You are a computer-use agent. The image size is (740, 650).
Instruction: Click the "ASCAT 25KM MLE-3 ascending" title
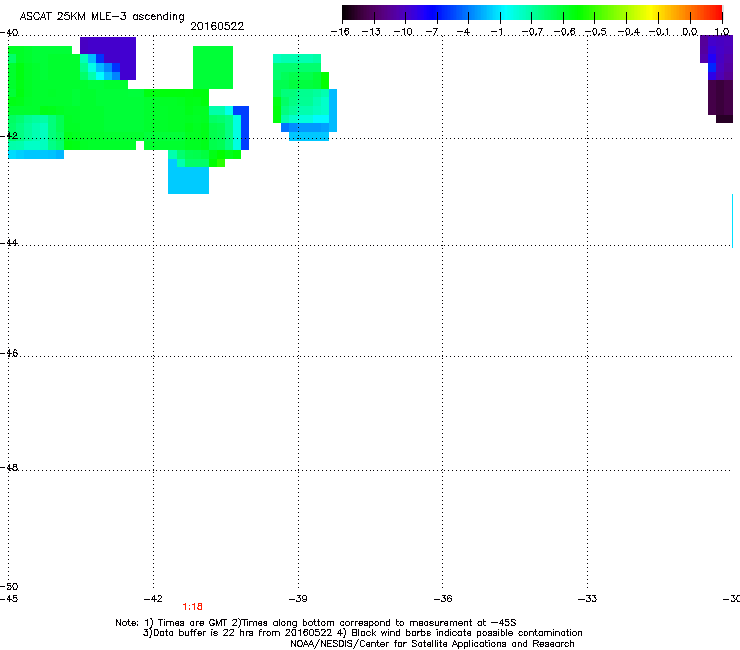(102, 16)
